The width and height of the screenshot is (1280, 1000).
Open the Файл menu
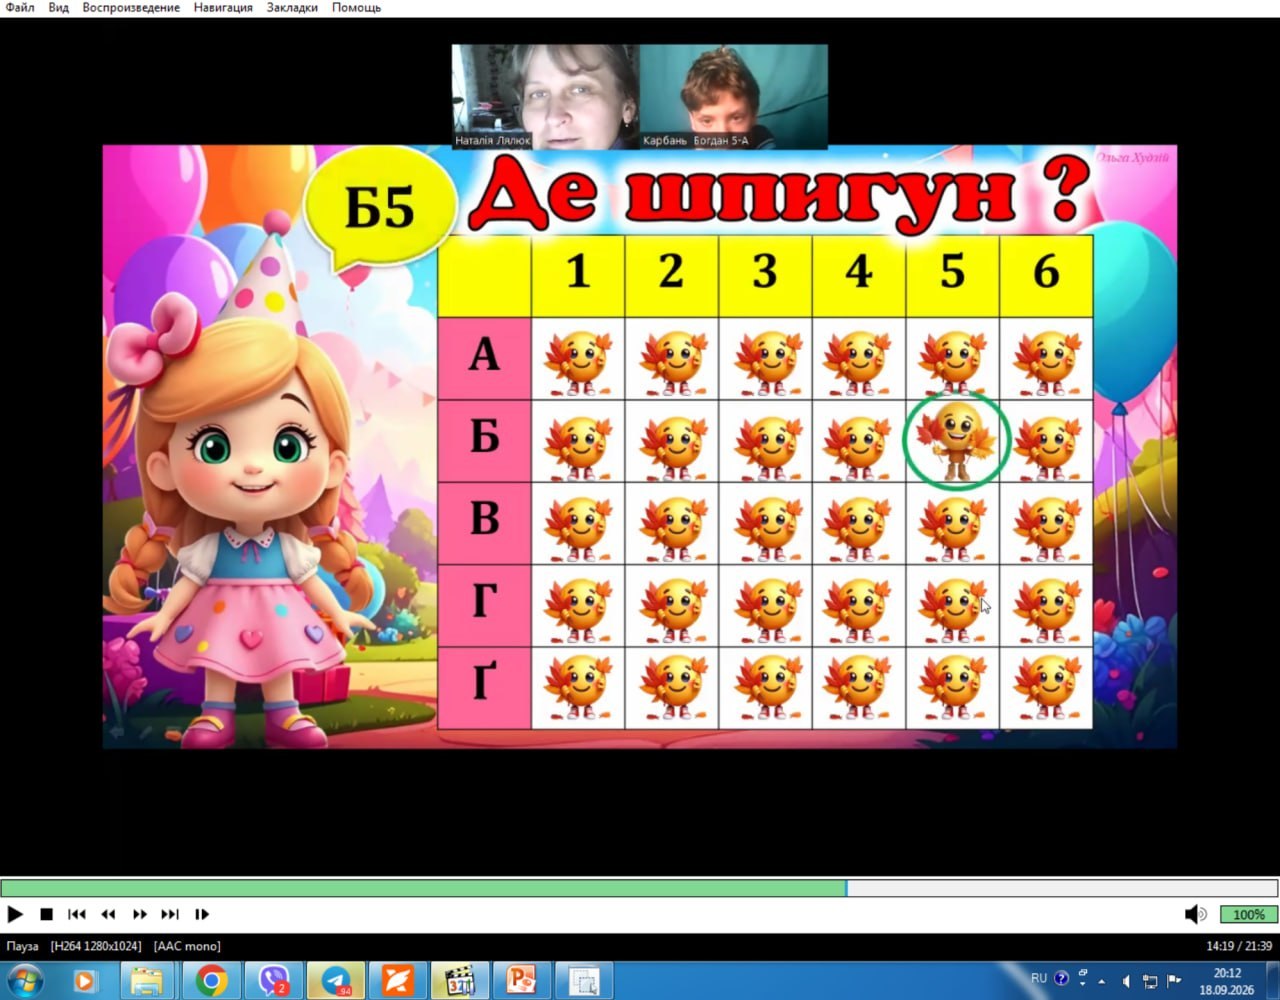coord(20,8)
